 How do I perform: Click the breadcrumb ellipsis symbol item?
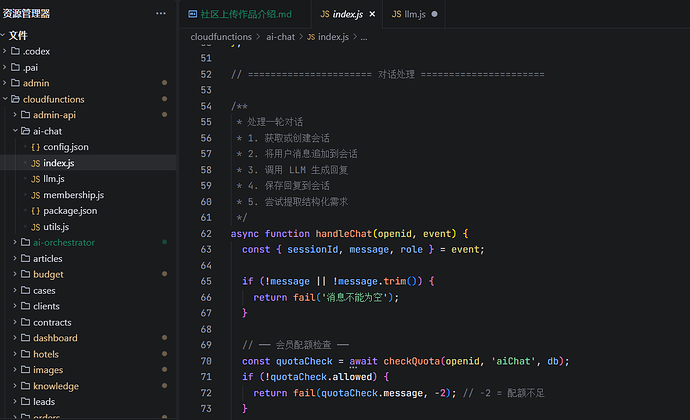coord(364,37)
